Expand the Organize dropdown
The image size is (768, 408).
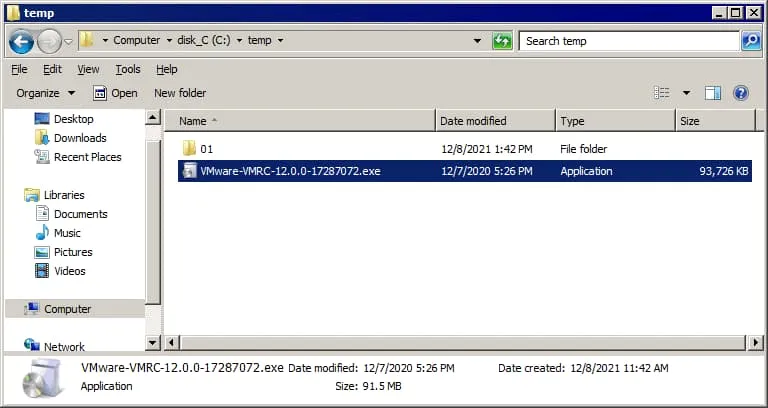[x=45, y=93]
